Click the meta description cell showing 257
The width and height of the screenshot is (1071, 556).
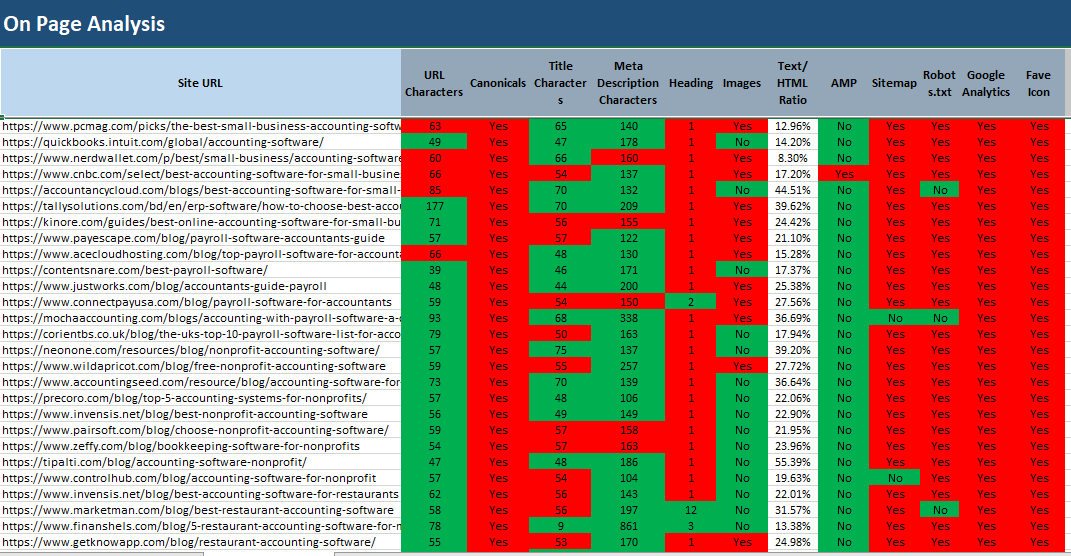(x=628, y=366)
